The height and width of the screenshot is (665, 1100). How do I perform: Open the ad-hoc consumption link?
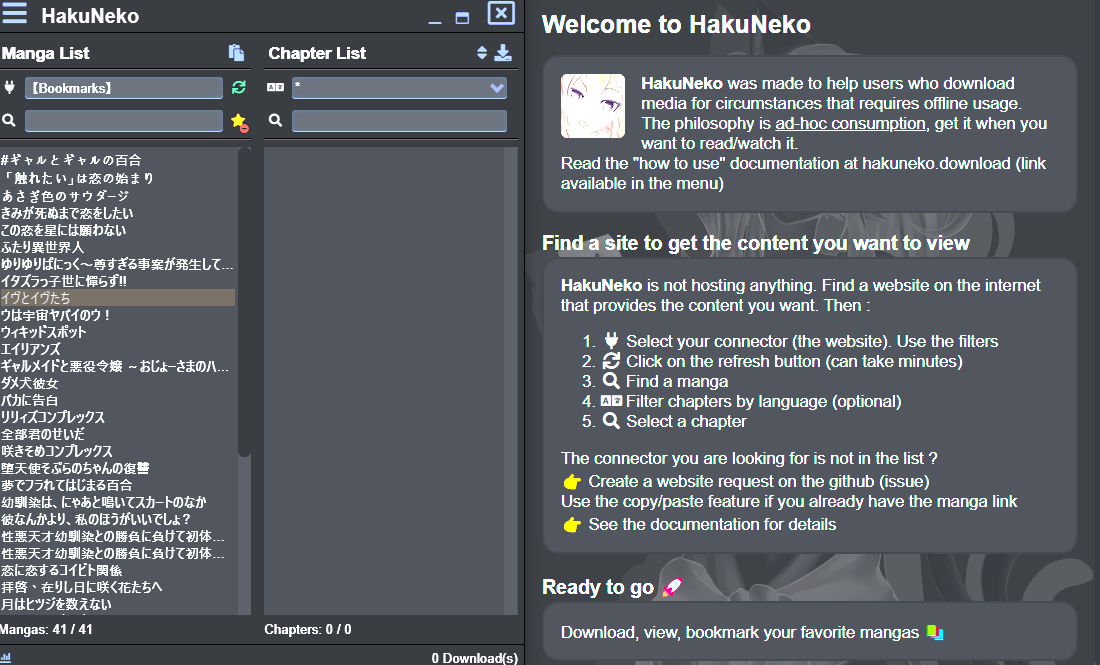[850, 123]
